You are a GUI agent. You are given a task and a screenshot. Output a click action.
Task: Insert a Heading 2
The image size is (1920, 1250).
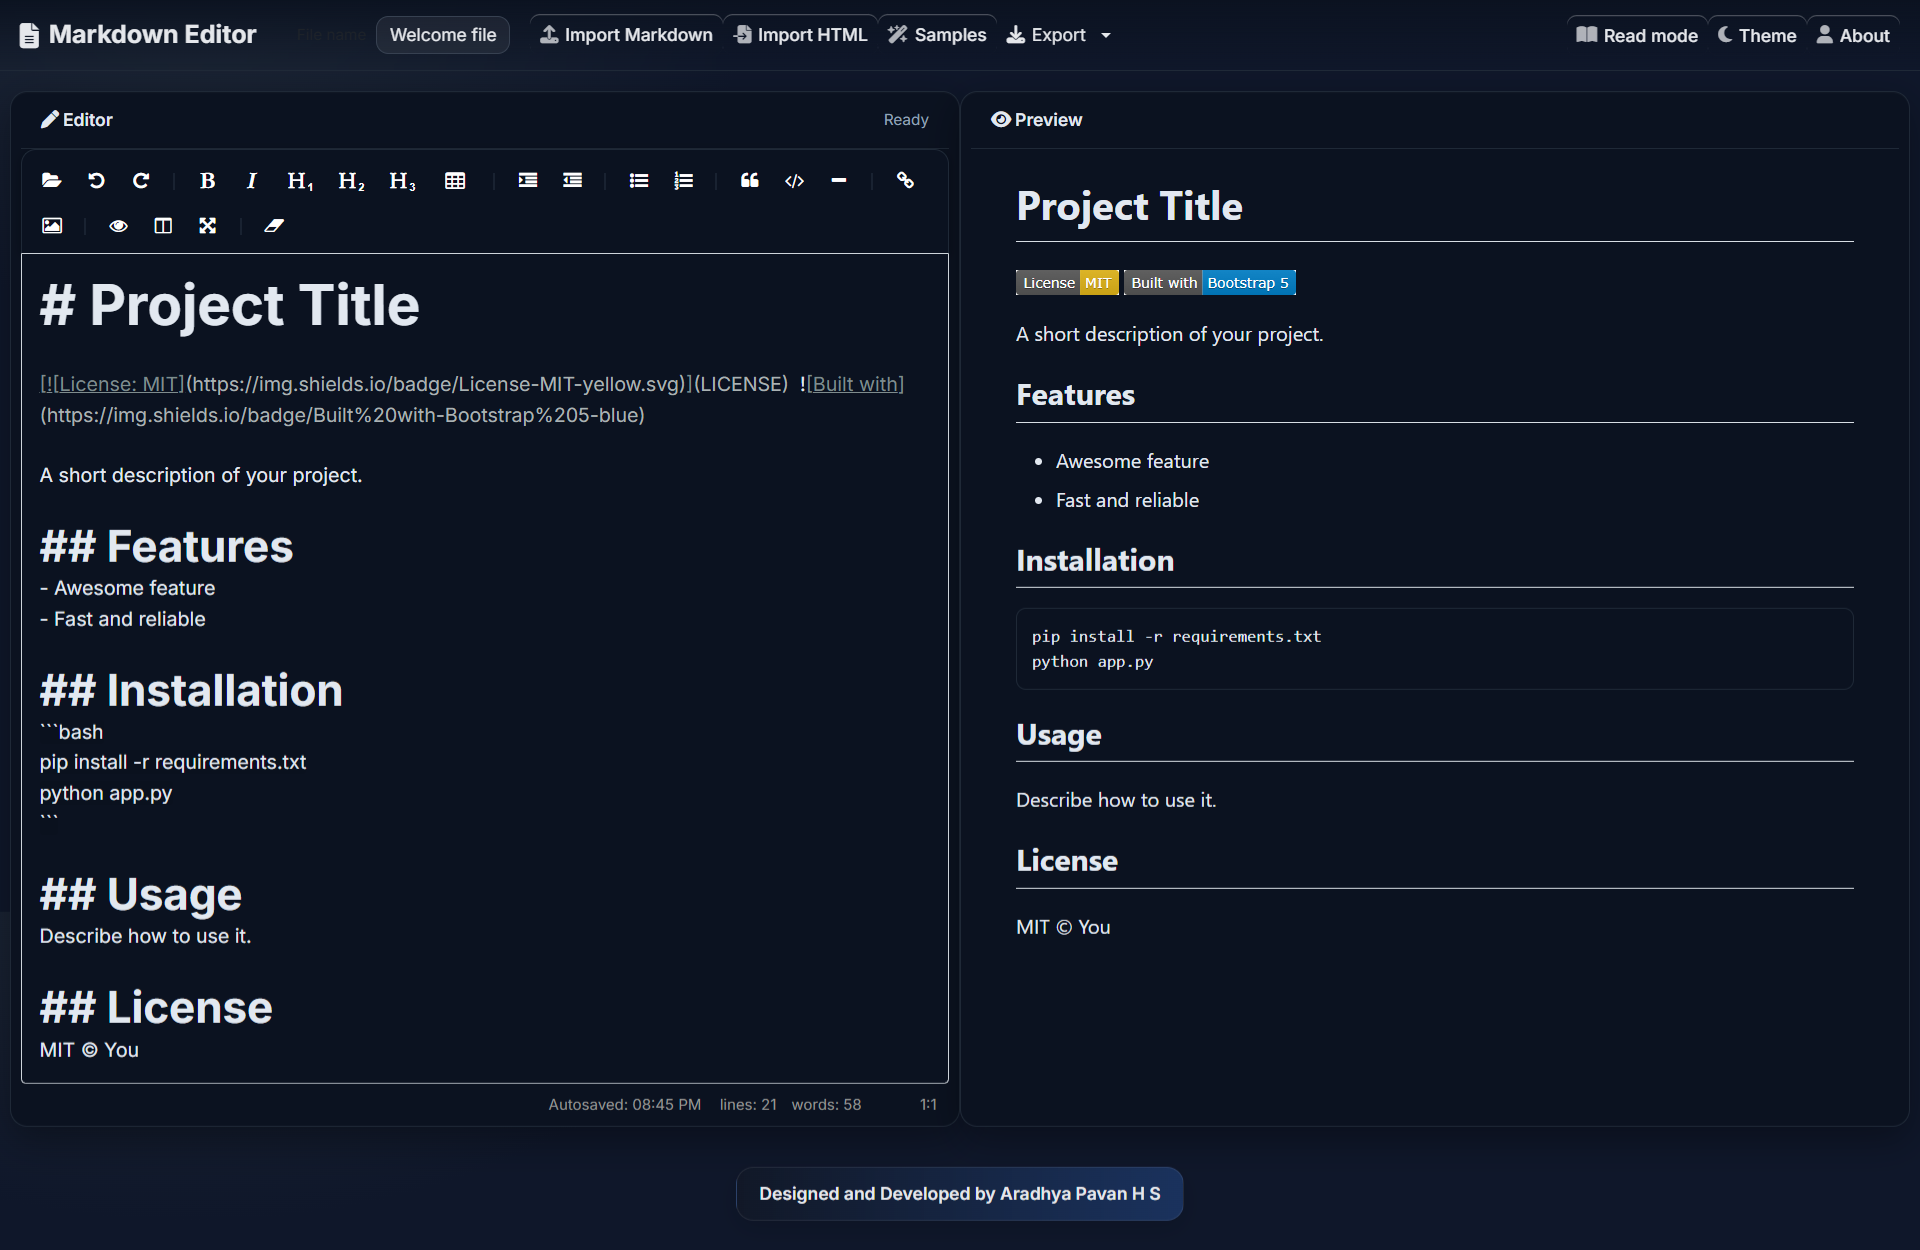[351, 181]
